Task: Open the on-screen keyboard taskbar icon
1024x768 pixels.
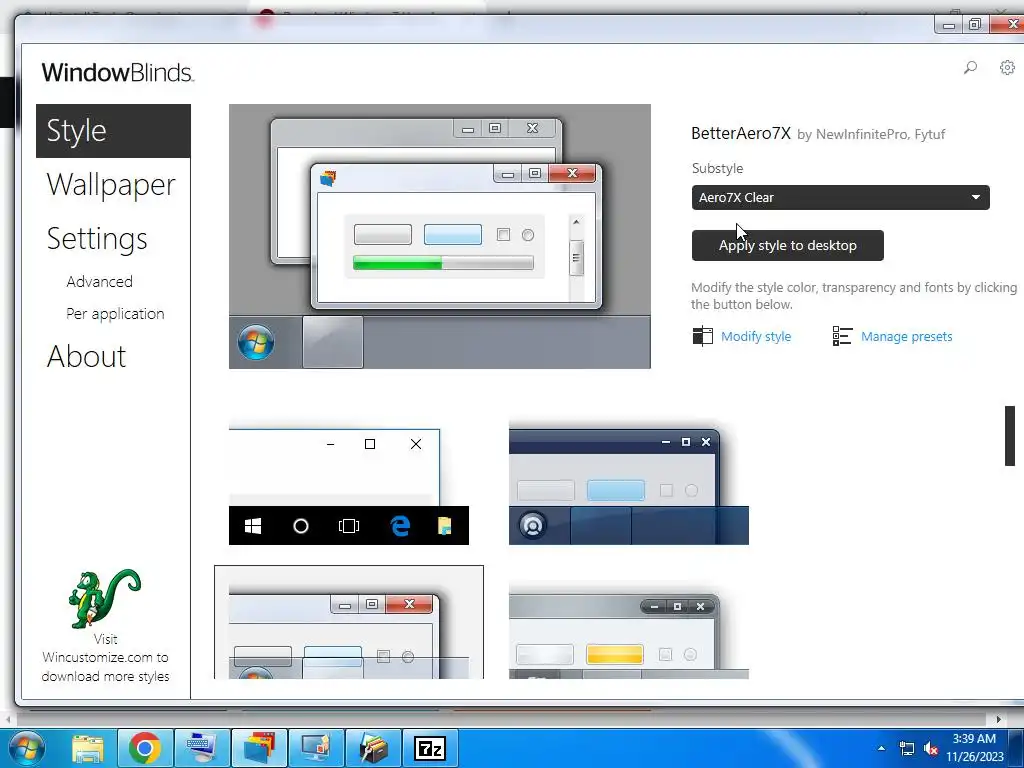Action: coord(202,748)
